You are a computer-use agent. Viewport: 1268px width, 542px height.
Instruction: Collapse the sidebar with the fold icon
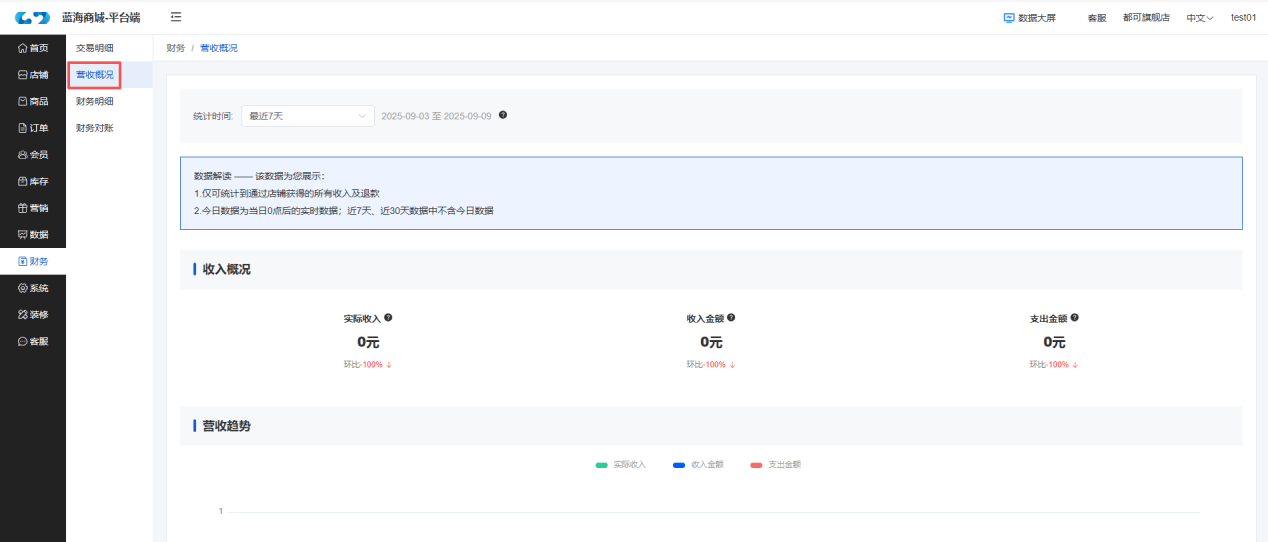point(176,17)
